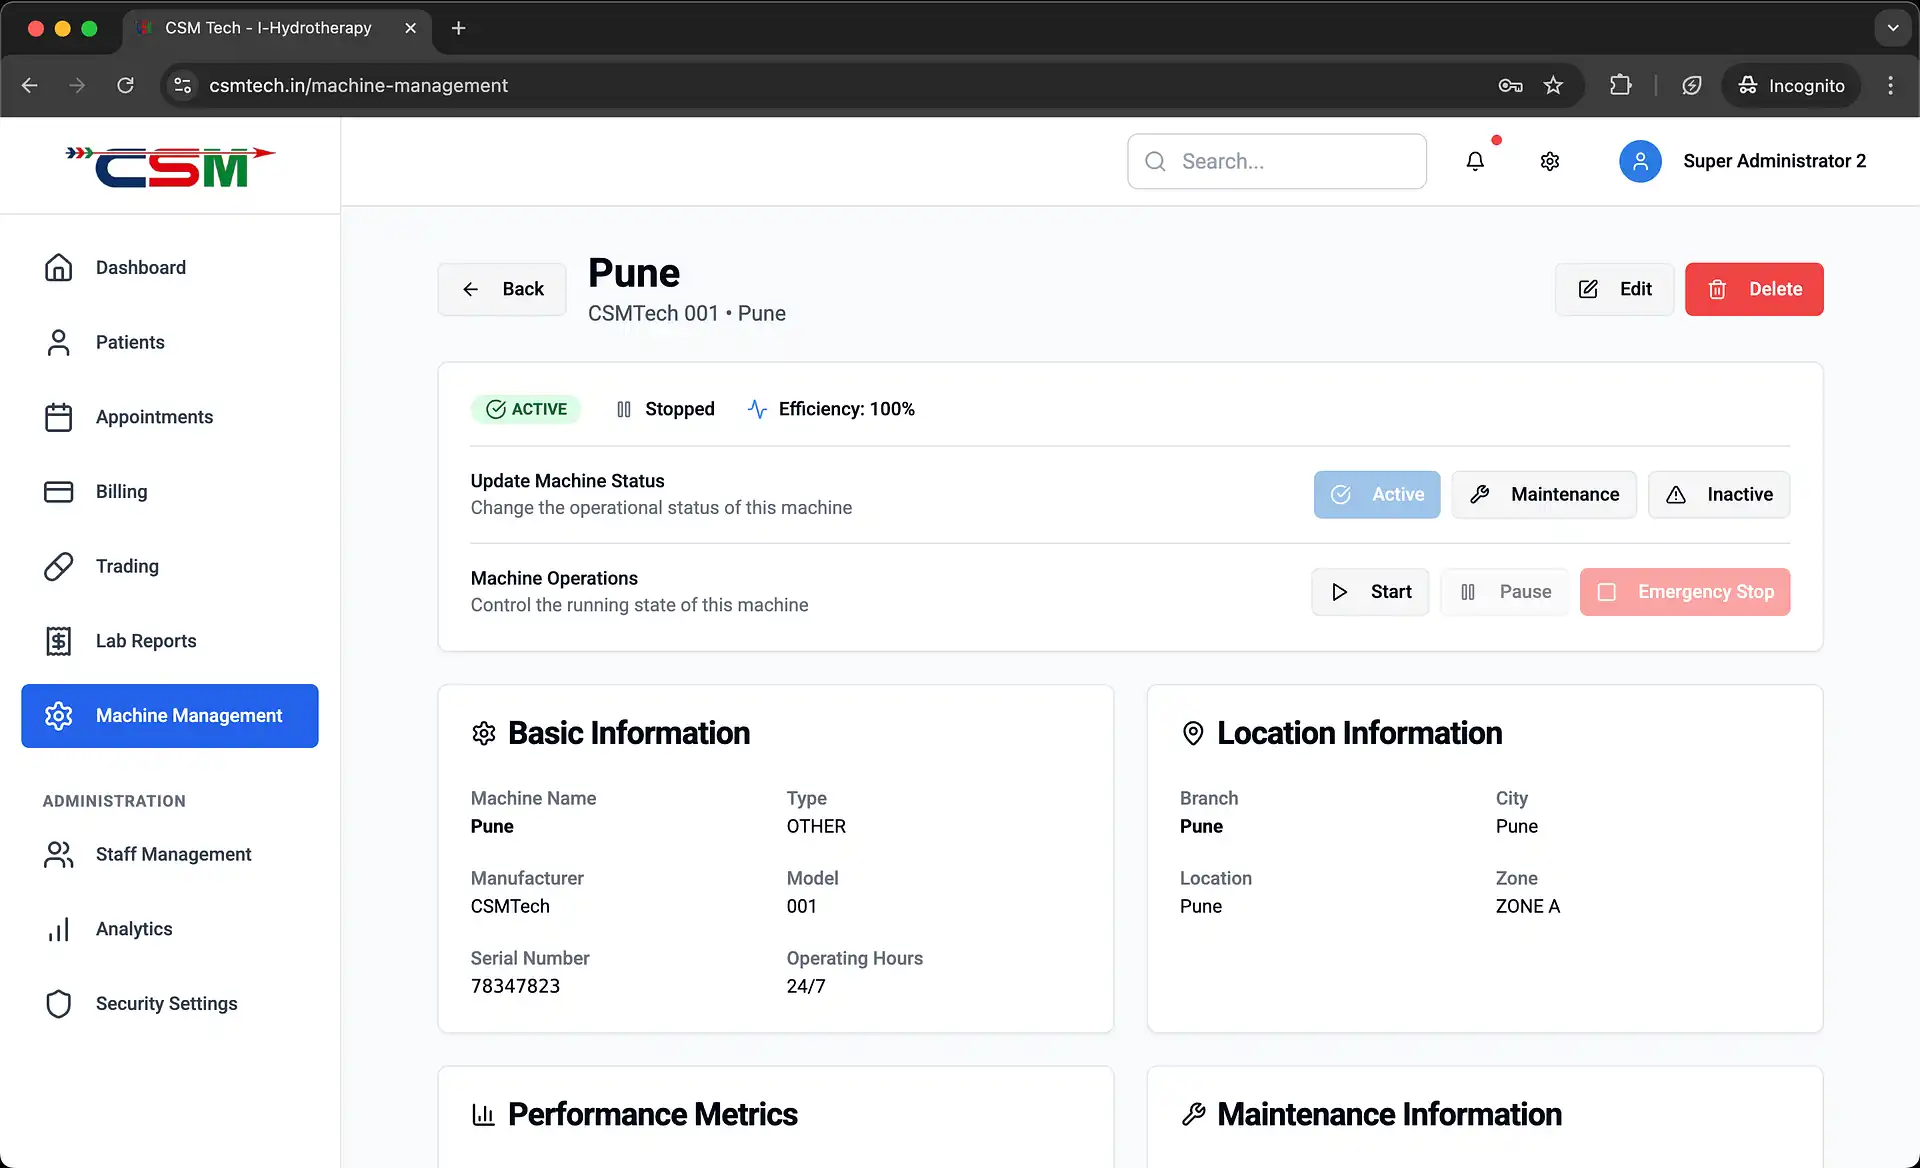Screen dimensions: 1920x1168
Task: Open Lab Reports
Action: point(170,641)
